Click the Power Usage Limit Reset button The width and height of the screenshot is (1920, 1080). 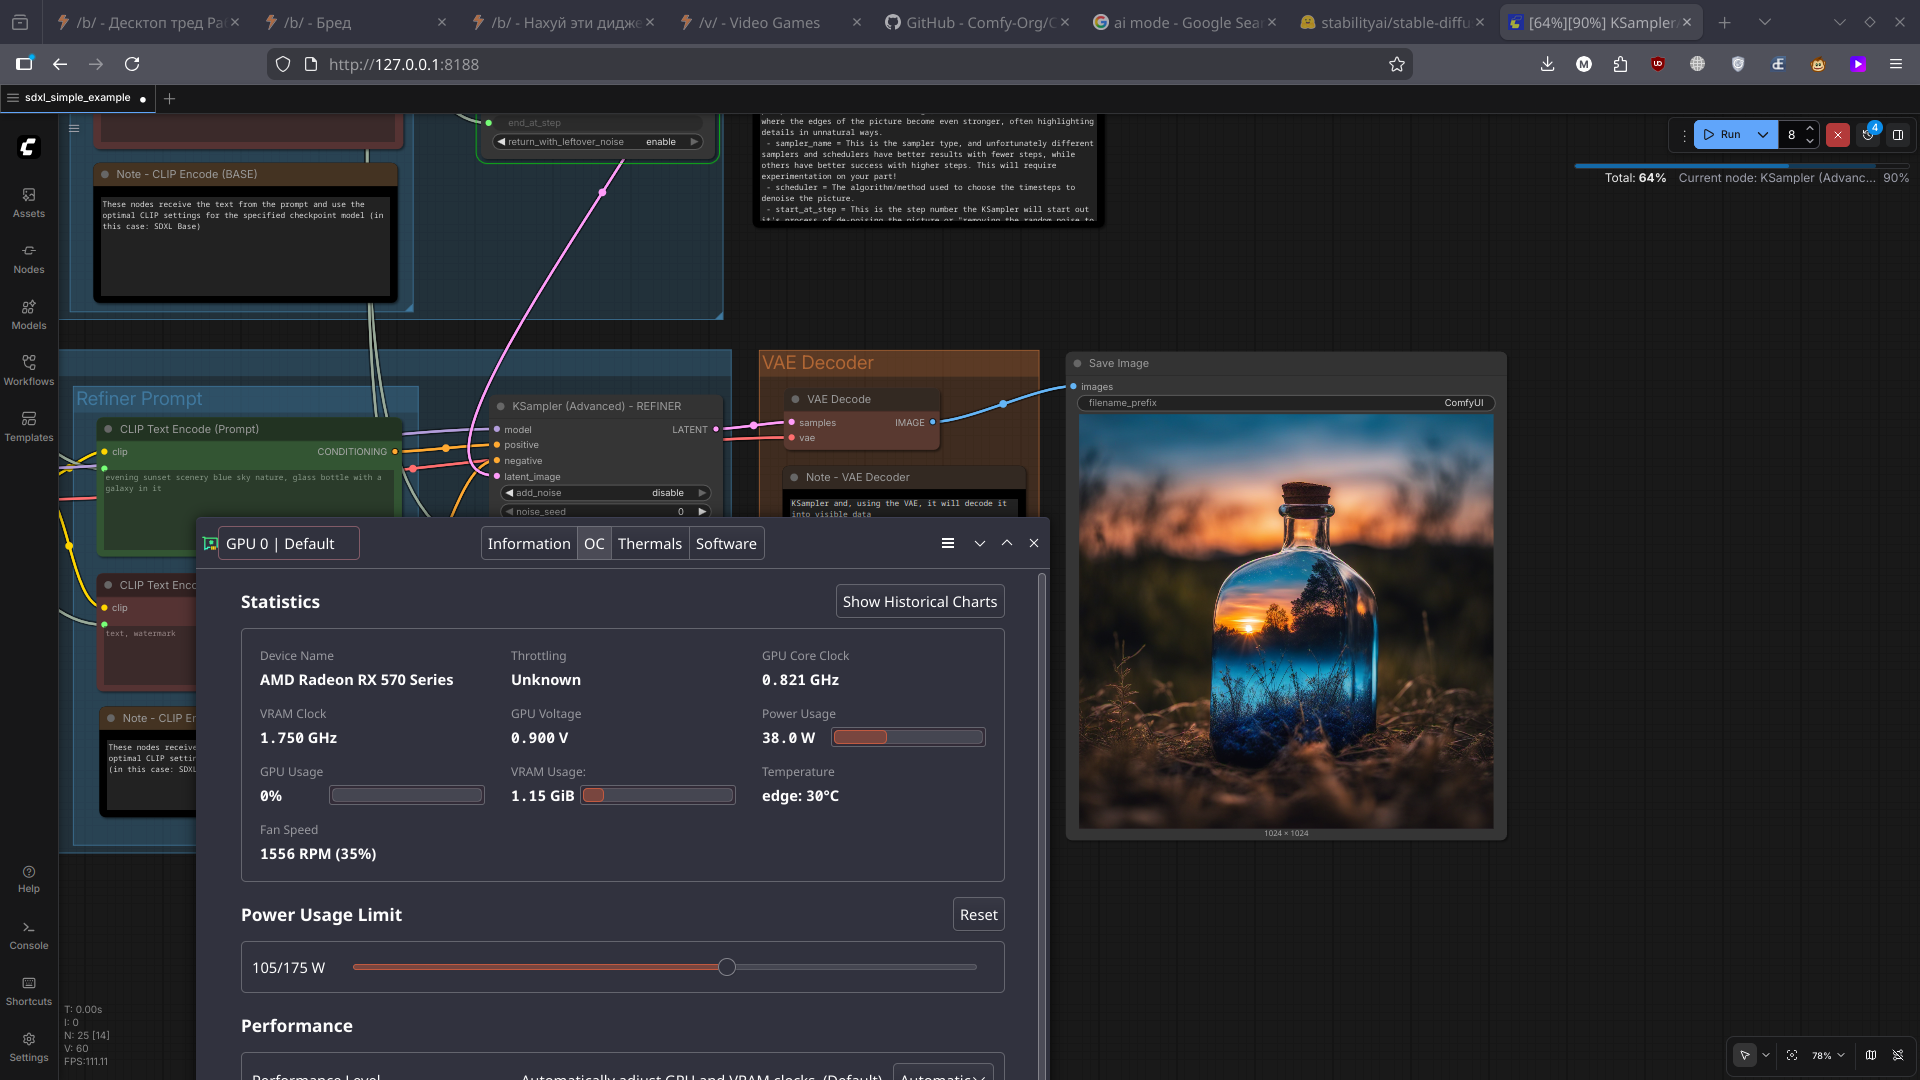(x=978, y=915)
